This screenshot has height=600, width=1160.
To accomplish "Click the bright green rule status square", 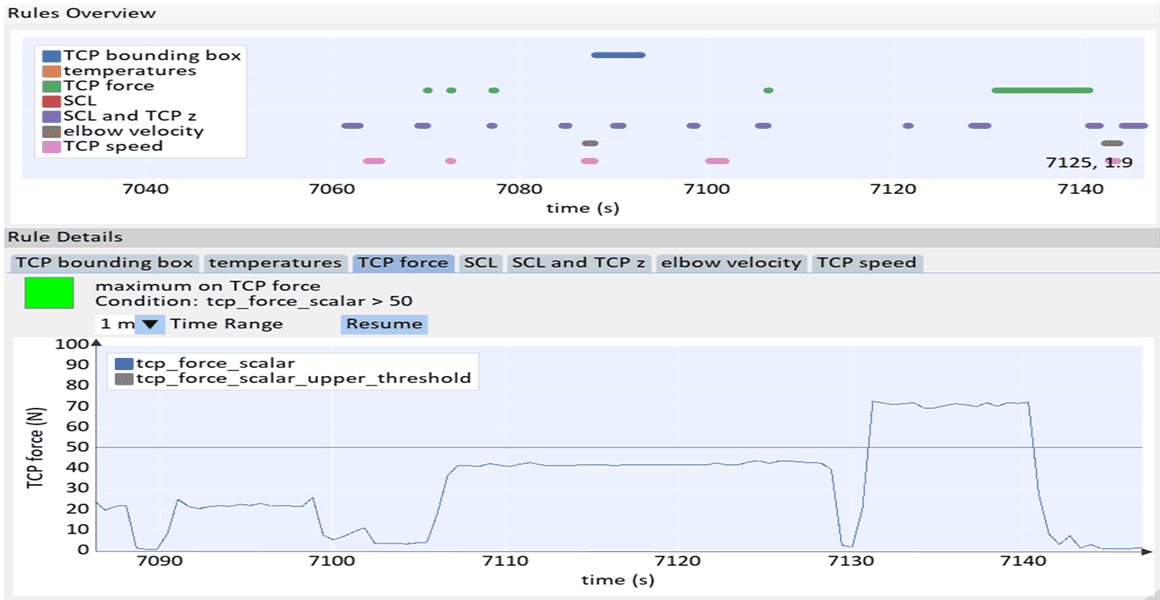I will (x=49, y=293).
